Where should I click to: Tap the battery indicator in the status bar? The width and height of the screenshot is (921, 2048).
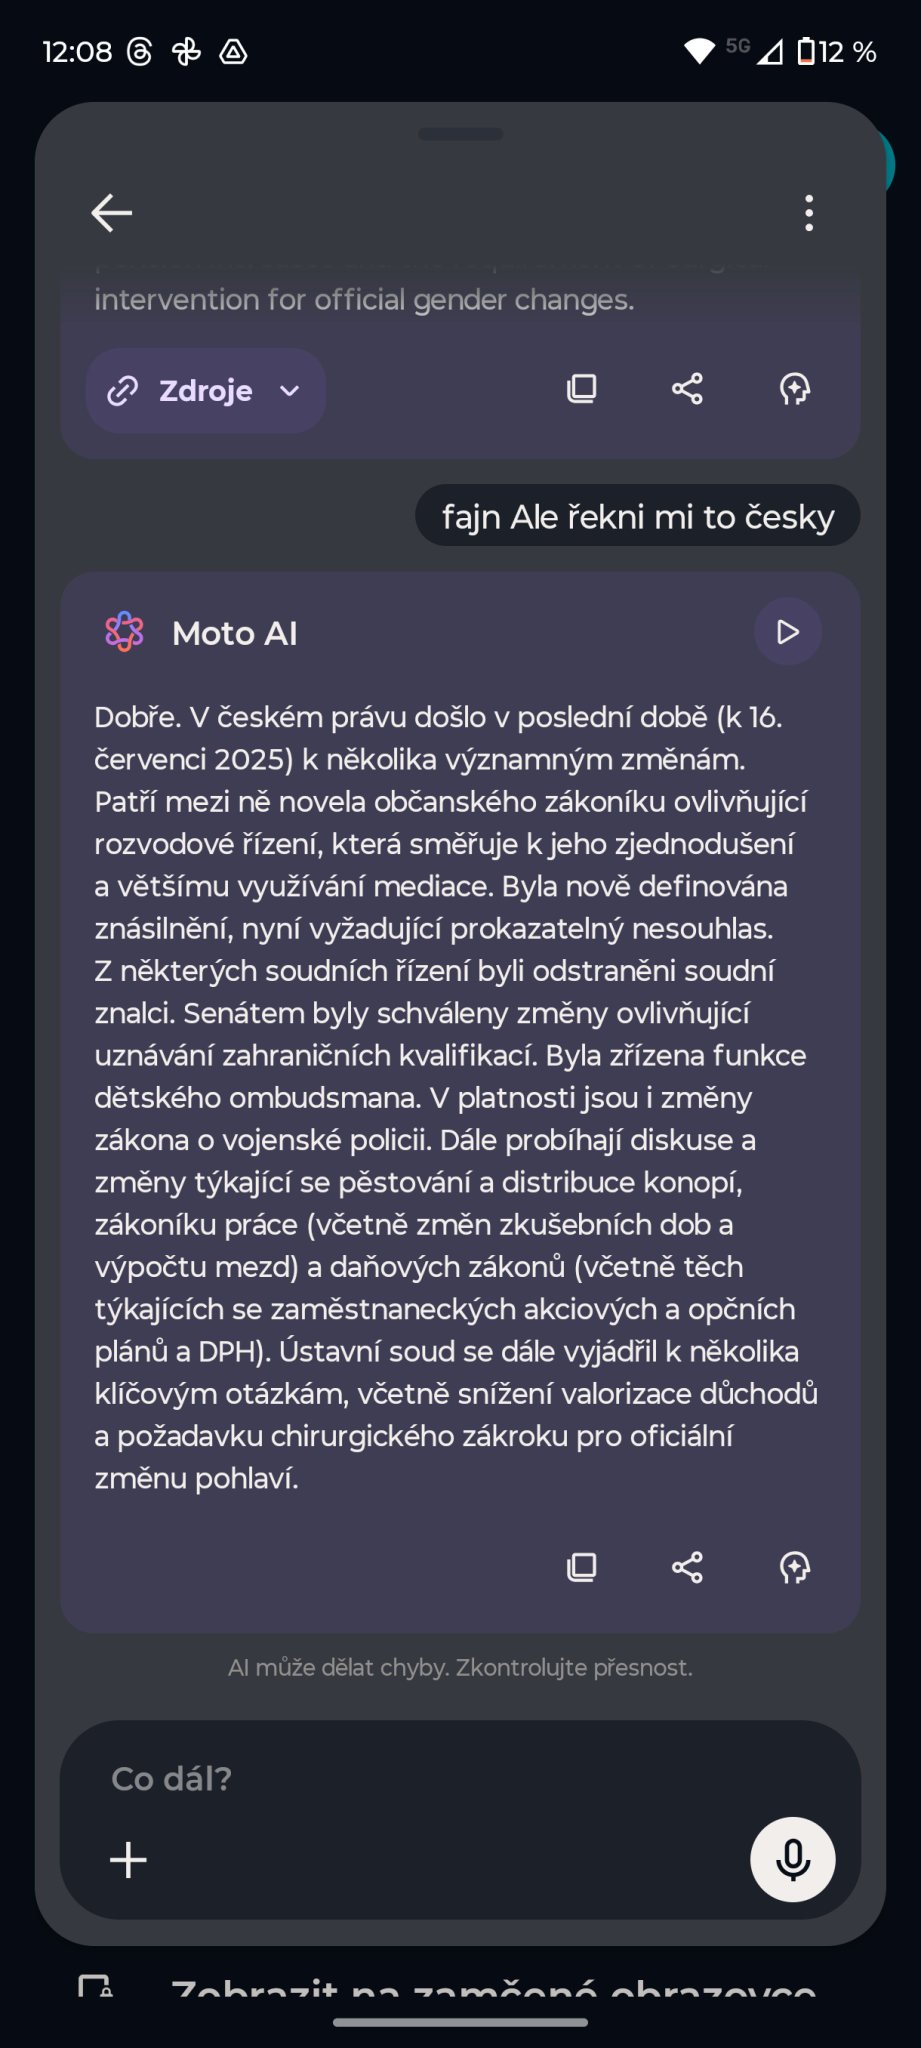[806, 52]
